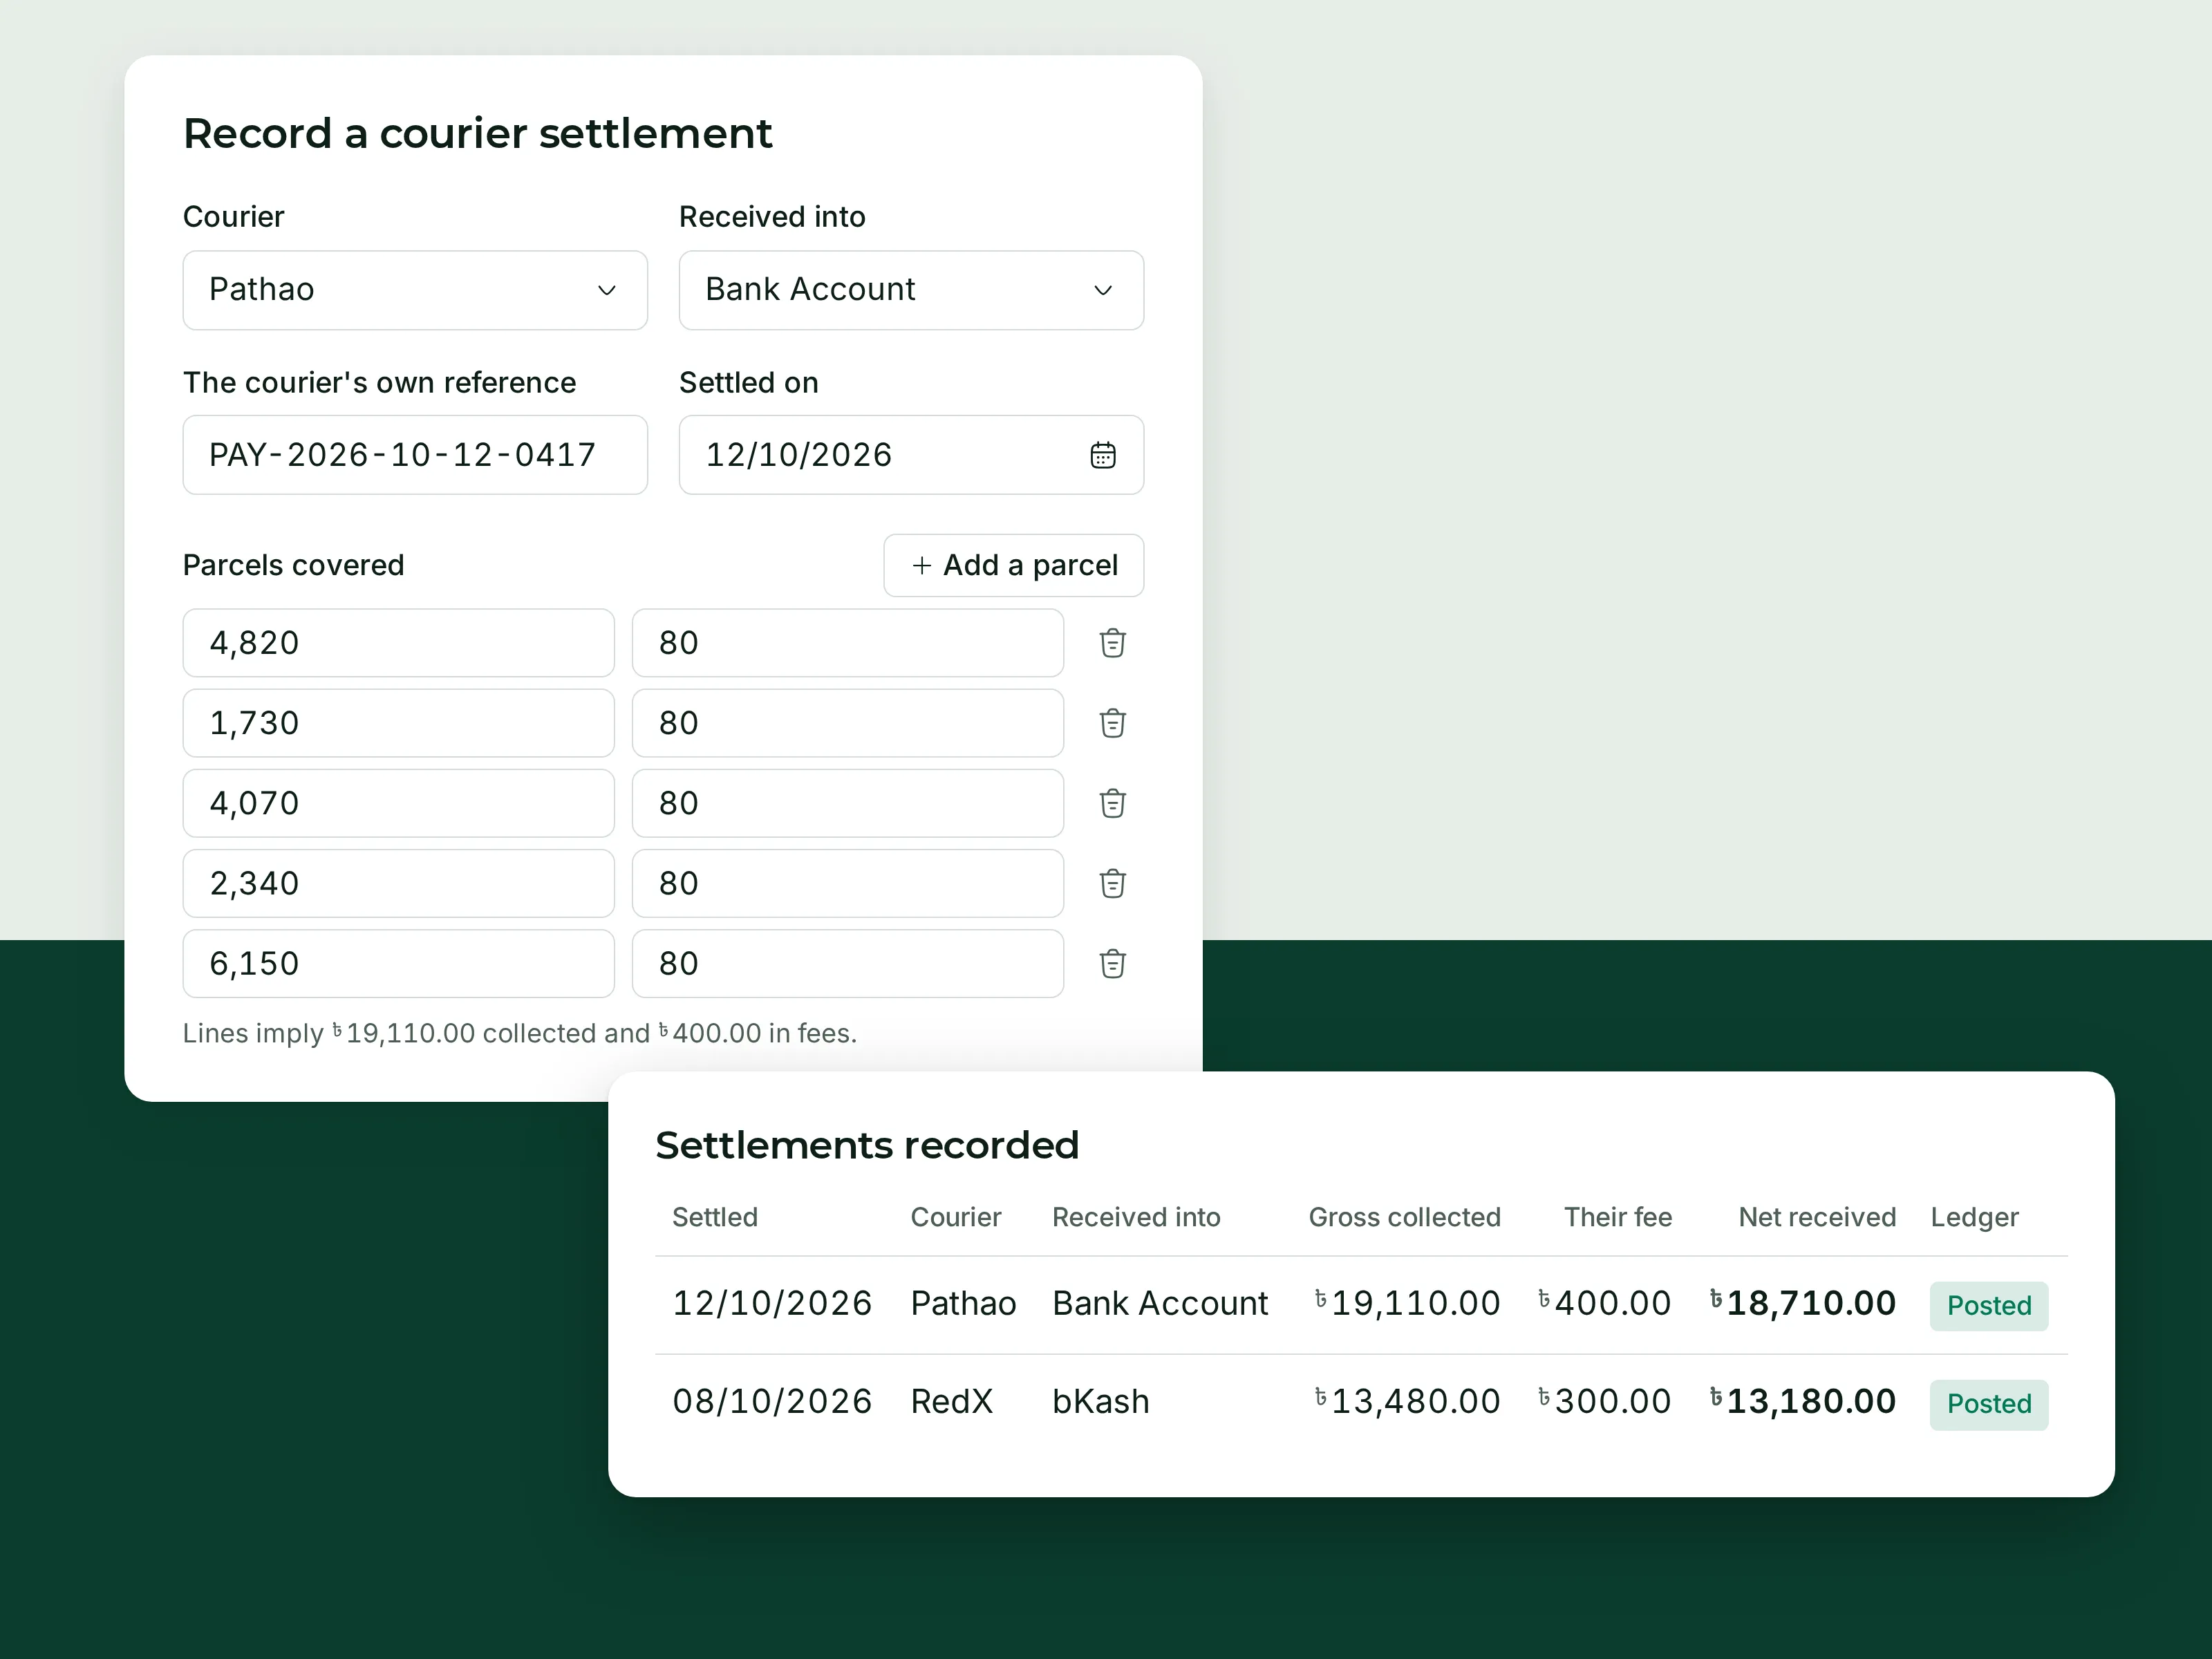Edit the fee field beside 6,150
The height and width of the screenshot is (1659, 2212).
[x=848, y=964]
